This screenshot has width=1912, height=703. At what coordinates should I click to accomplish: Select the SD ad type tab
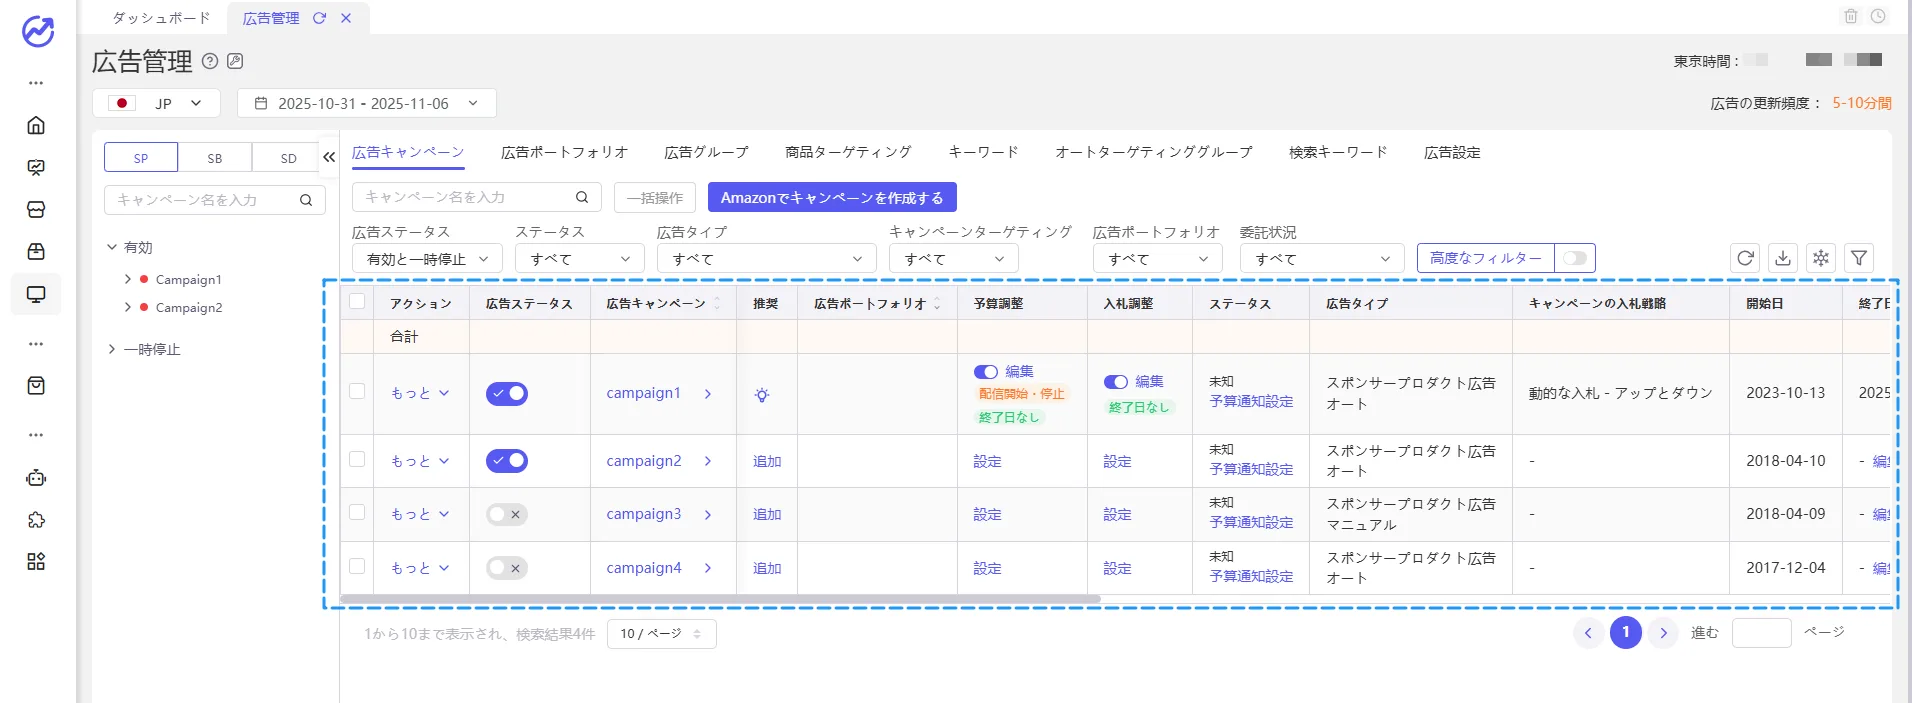pyautogui.click(x=288, y=157)
